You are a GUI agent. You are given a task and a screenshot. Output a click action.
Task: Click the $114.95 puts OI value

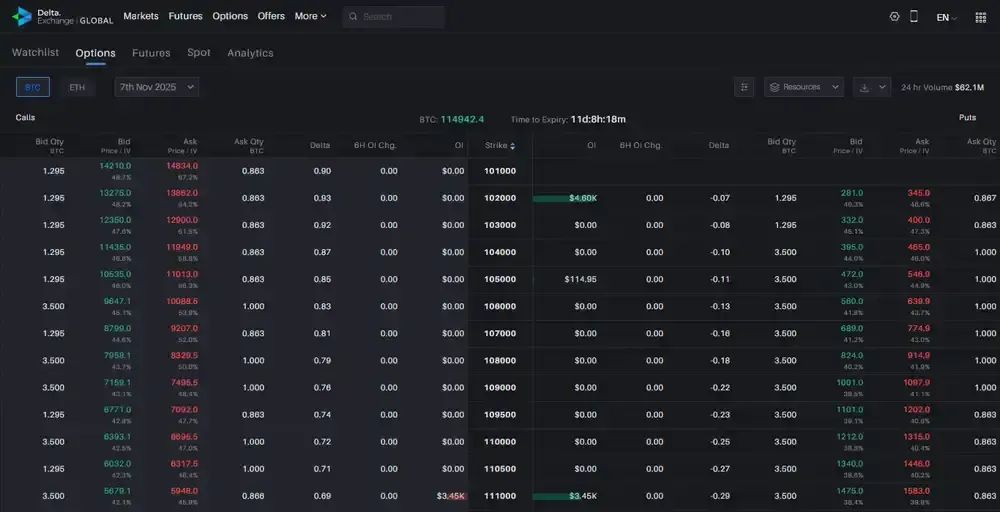(x=580, y=279)
